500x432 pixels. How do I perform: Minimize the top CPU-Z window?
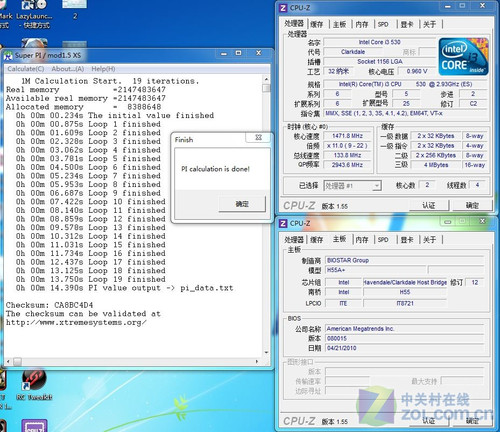click(x=447, y=6)
